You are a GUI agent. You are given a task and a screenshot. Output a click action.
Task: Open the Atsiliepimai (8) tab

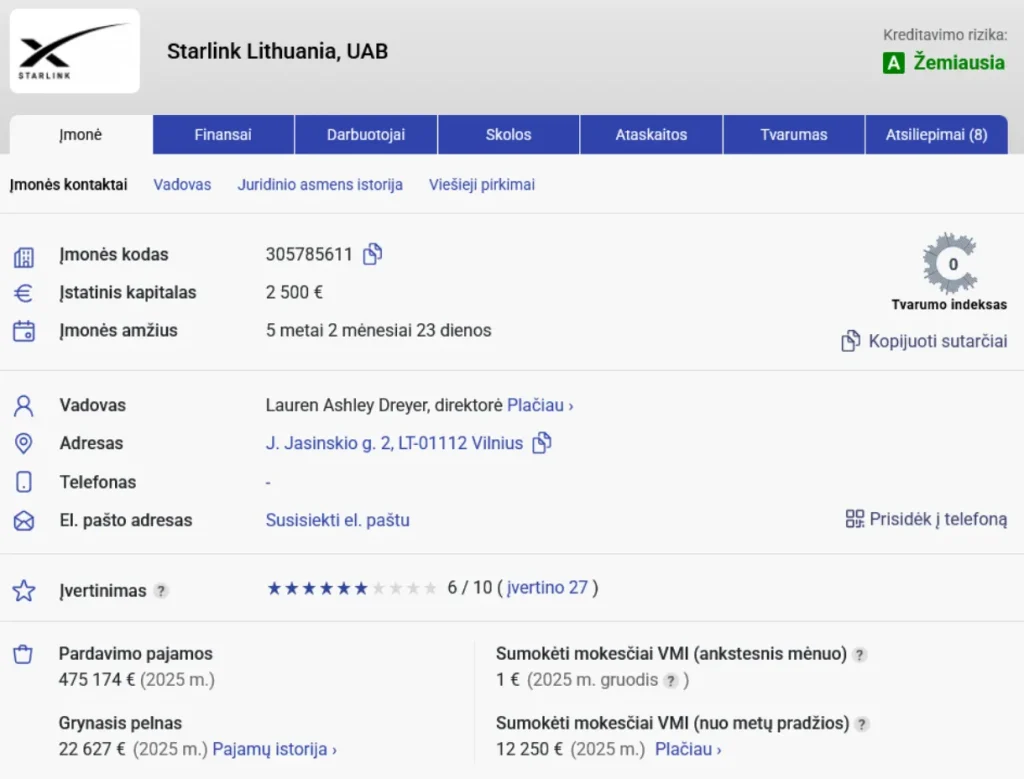click(936, 135)
